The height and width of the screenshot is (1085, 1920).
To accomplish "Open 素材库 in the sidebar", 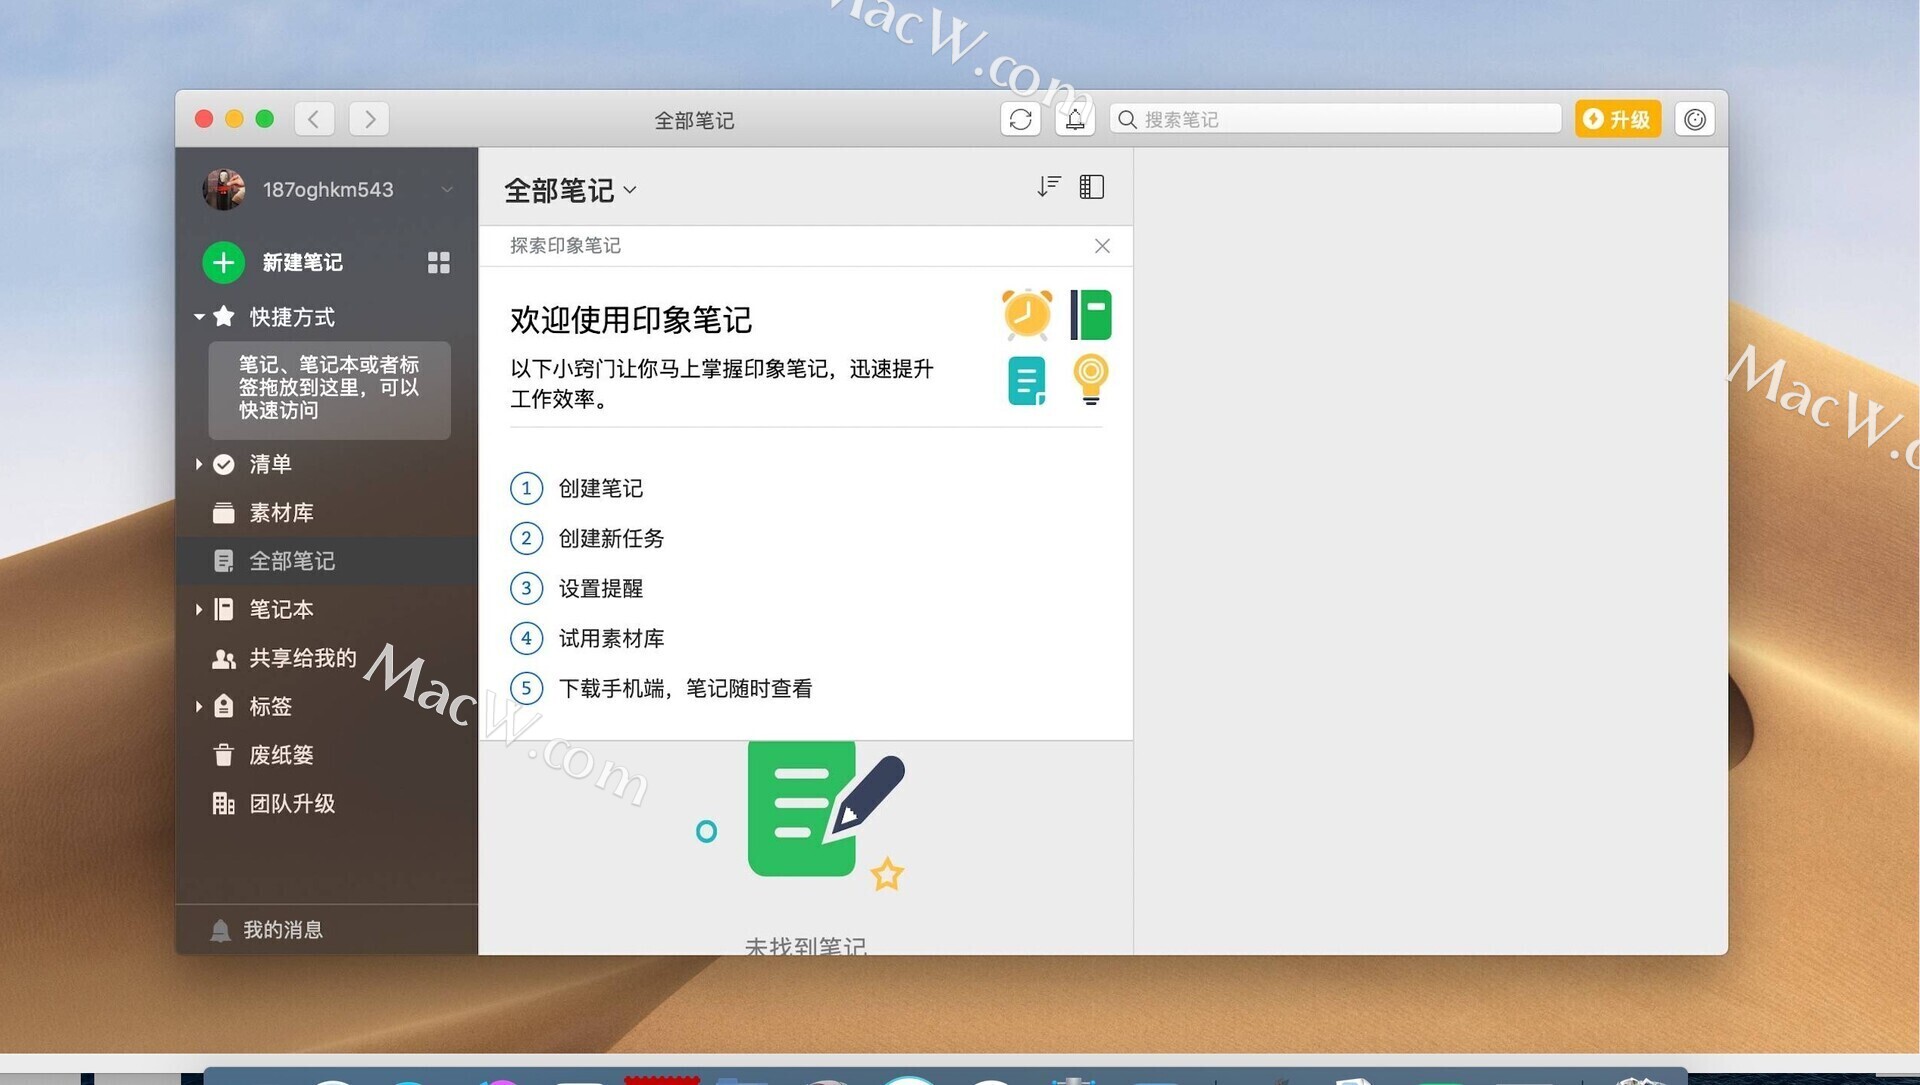I will pyautogui.click(x=326, y=513).
